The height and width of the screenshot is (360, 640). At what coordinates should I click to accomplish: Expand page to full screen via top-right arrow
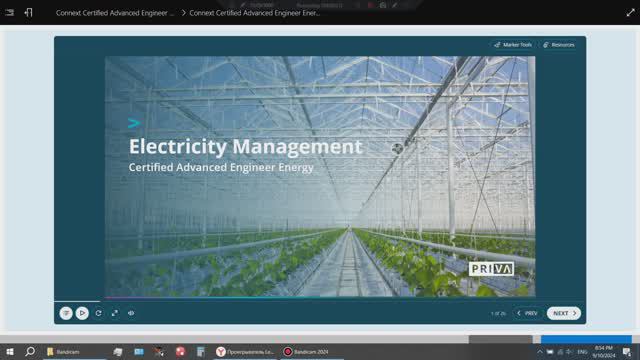[630, 13]
